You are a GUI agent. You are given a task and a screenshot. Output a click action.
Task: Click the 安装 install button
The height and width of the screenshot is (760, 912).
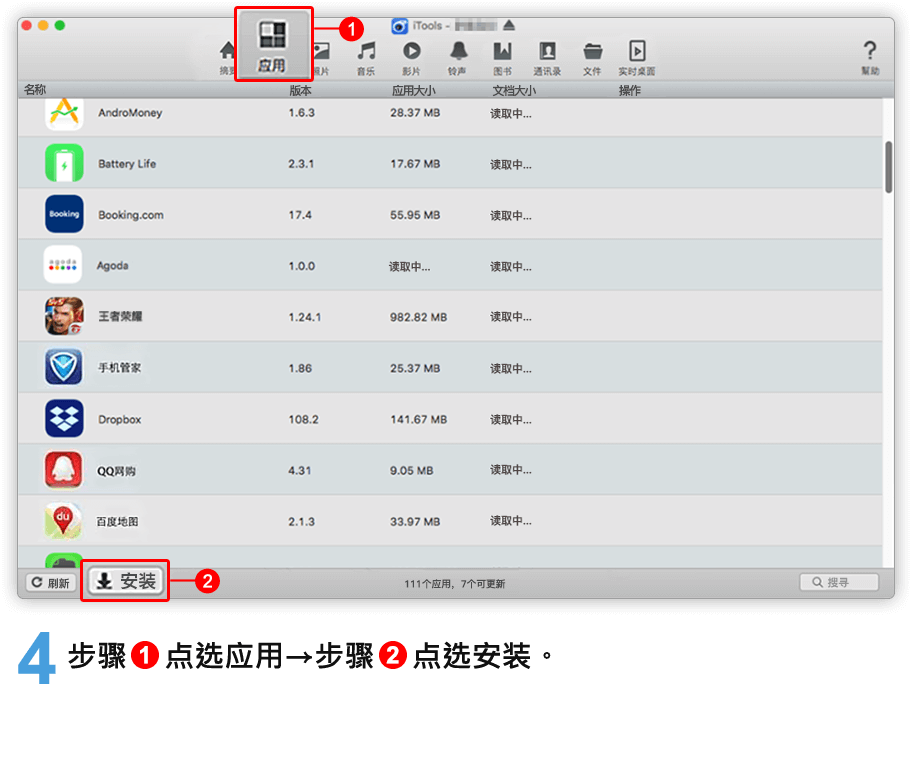click(125, 581)
